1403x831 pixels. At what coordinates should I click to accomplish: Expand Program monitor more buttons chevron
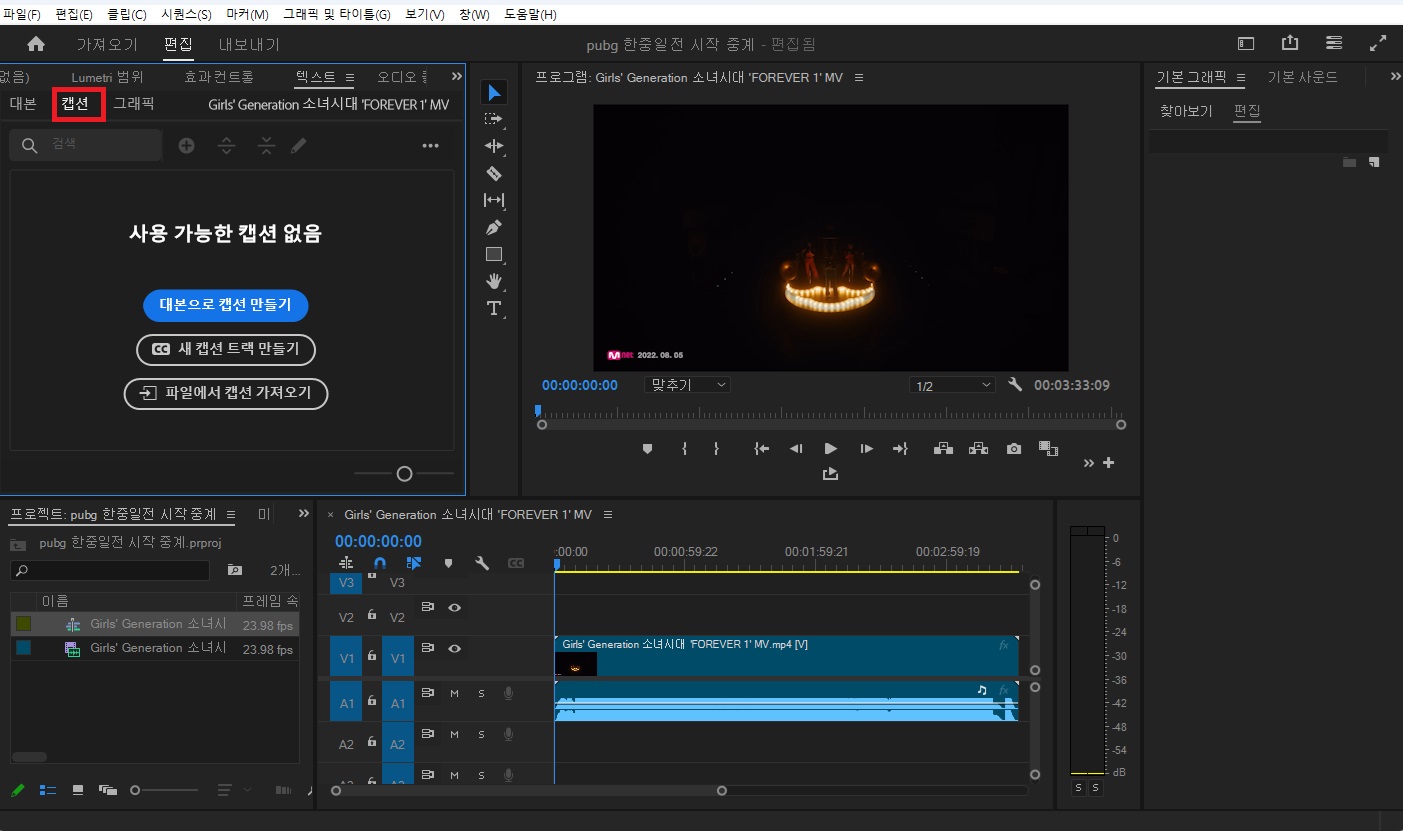point(1089,463)
